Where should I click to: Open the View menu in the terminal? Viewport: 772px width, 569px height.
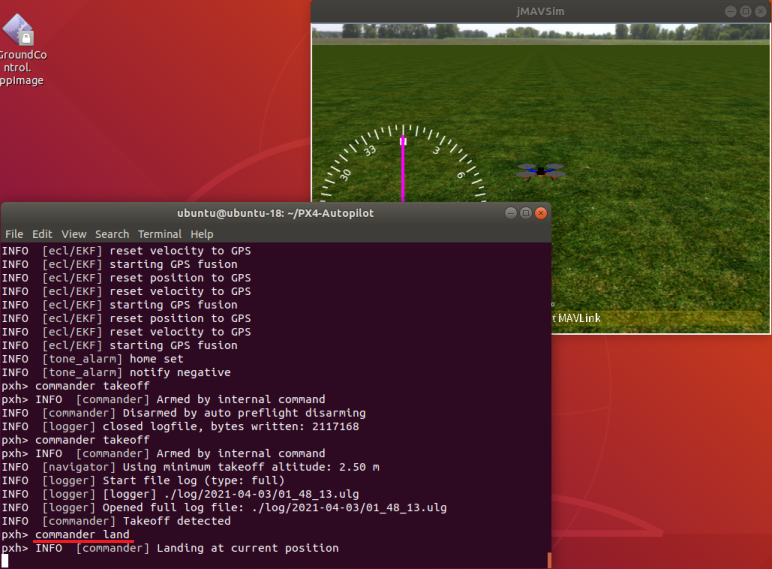coord(74,234)
